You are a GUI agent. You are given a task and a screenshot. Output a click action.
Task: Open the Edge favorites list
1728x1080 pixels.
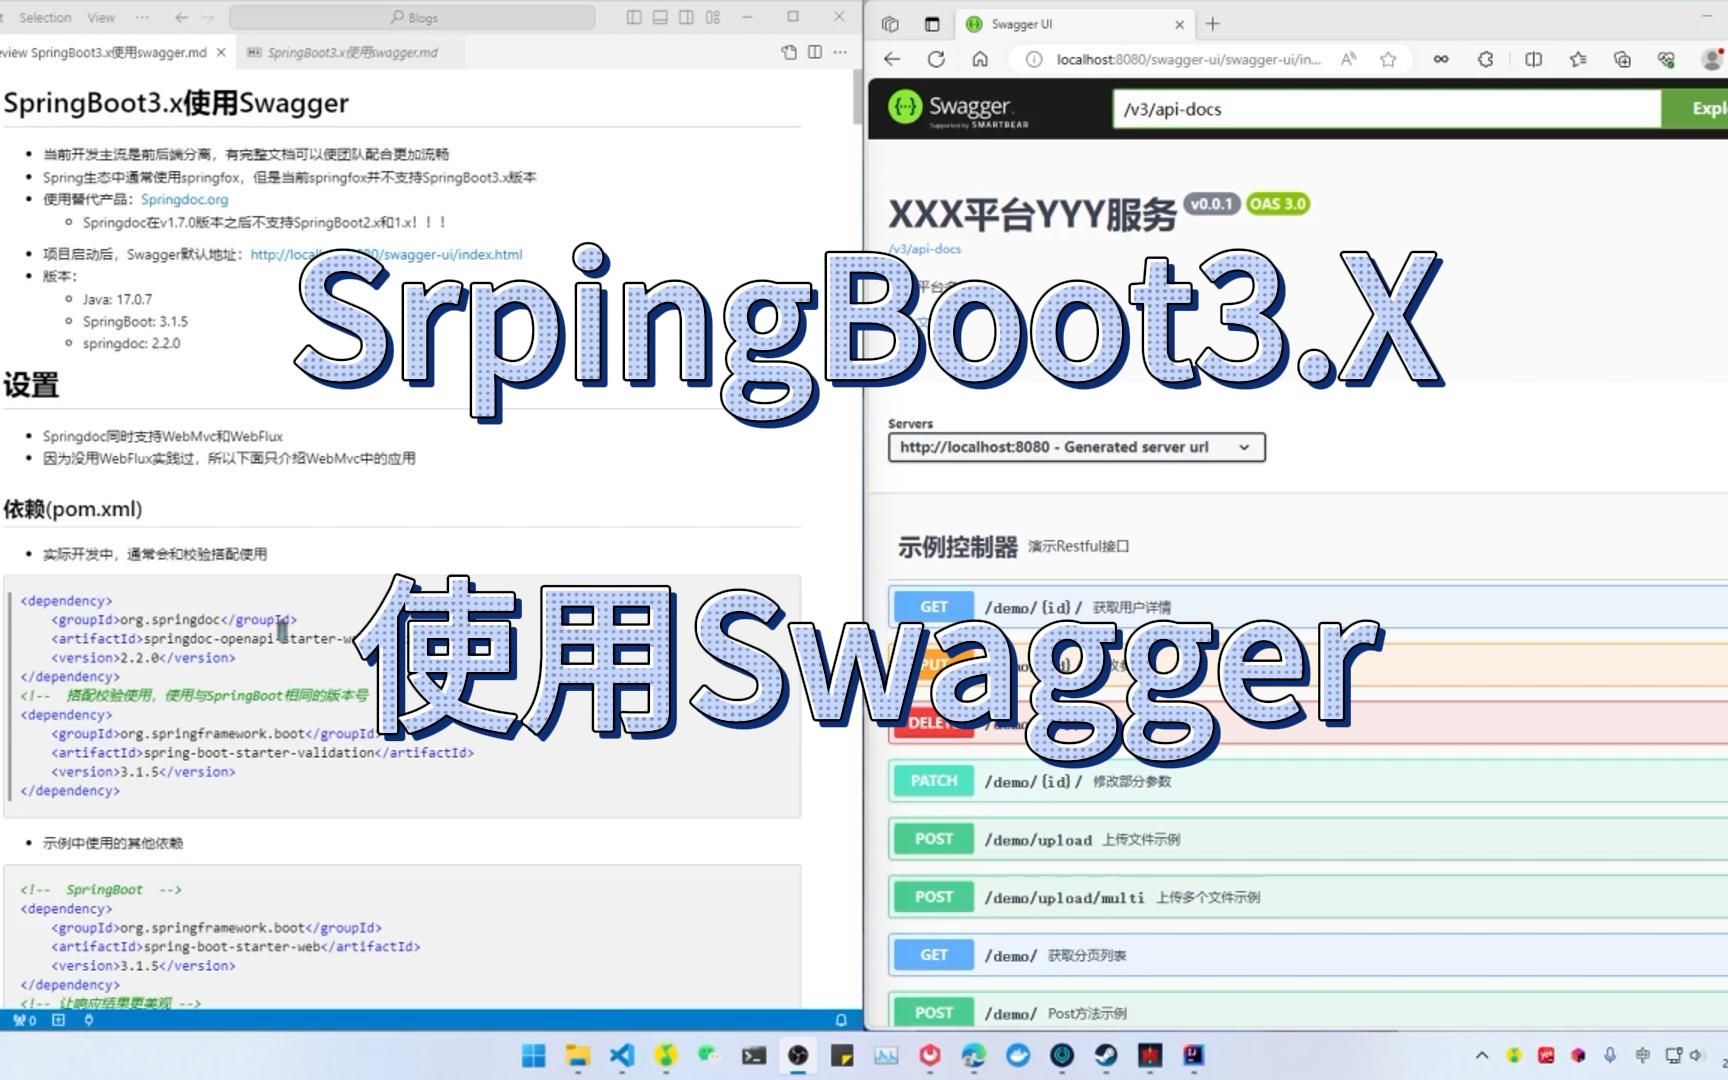tap(1578, 59)
